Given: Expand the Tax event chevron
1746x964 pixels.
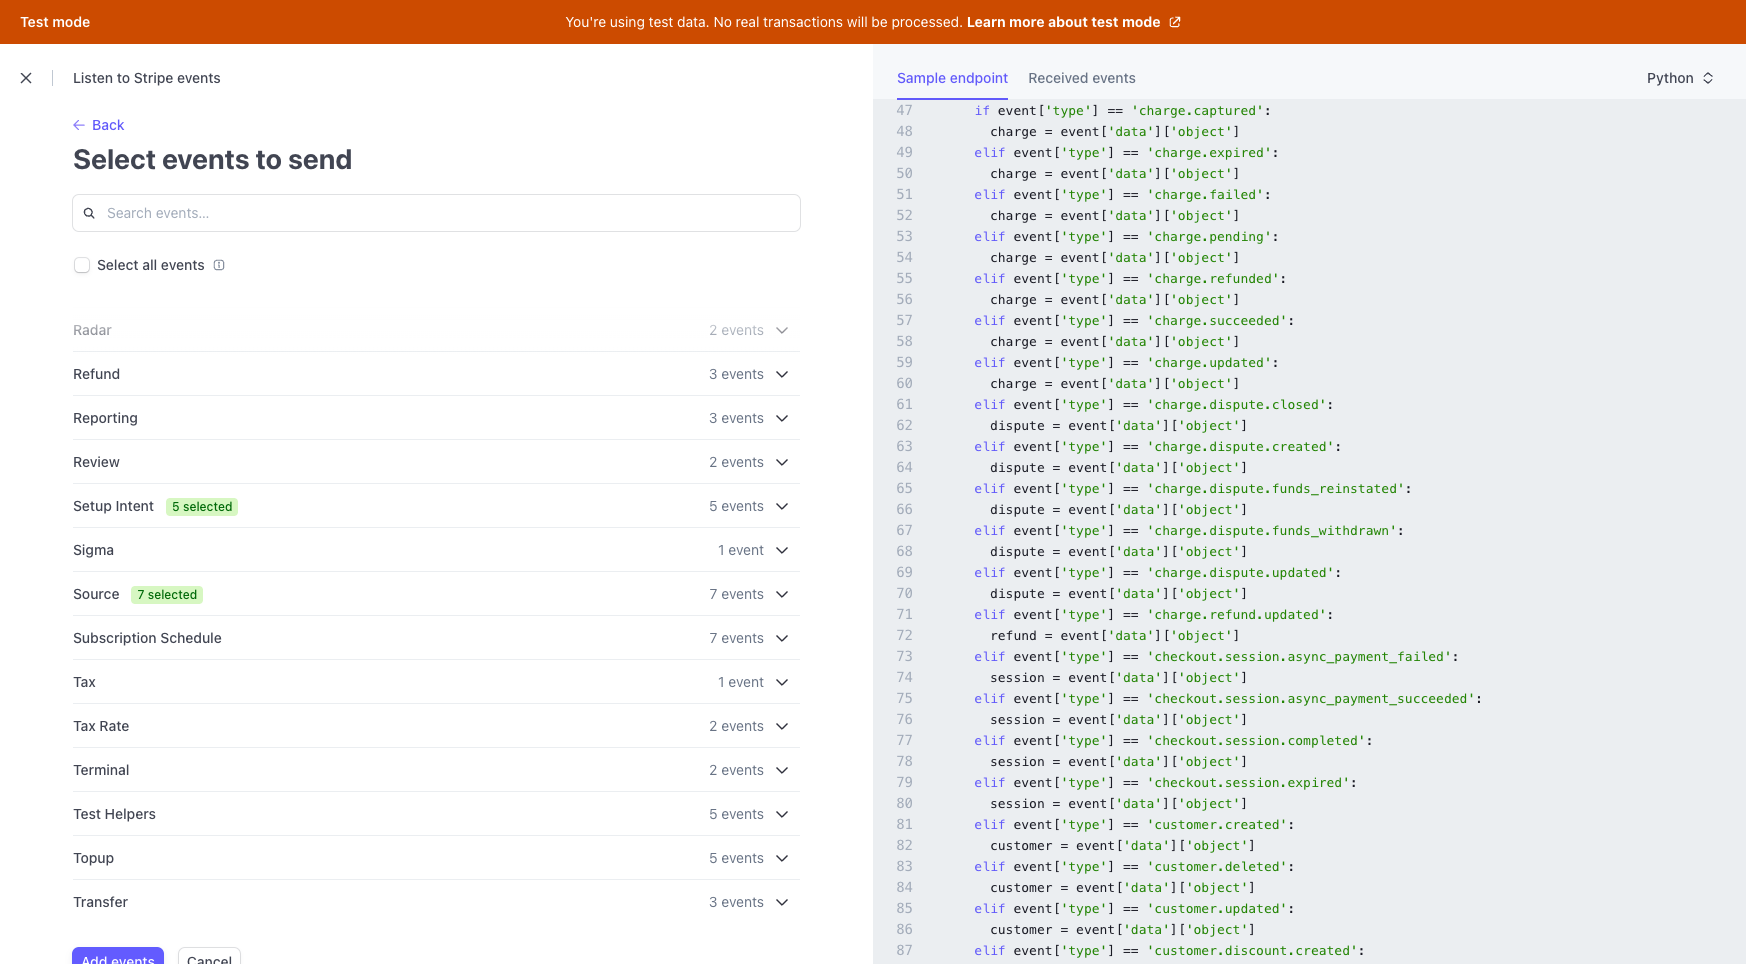Looking at the screenshot, I should pyautogui.click(x=782, y=682).
